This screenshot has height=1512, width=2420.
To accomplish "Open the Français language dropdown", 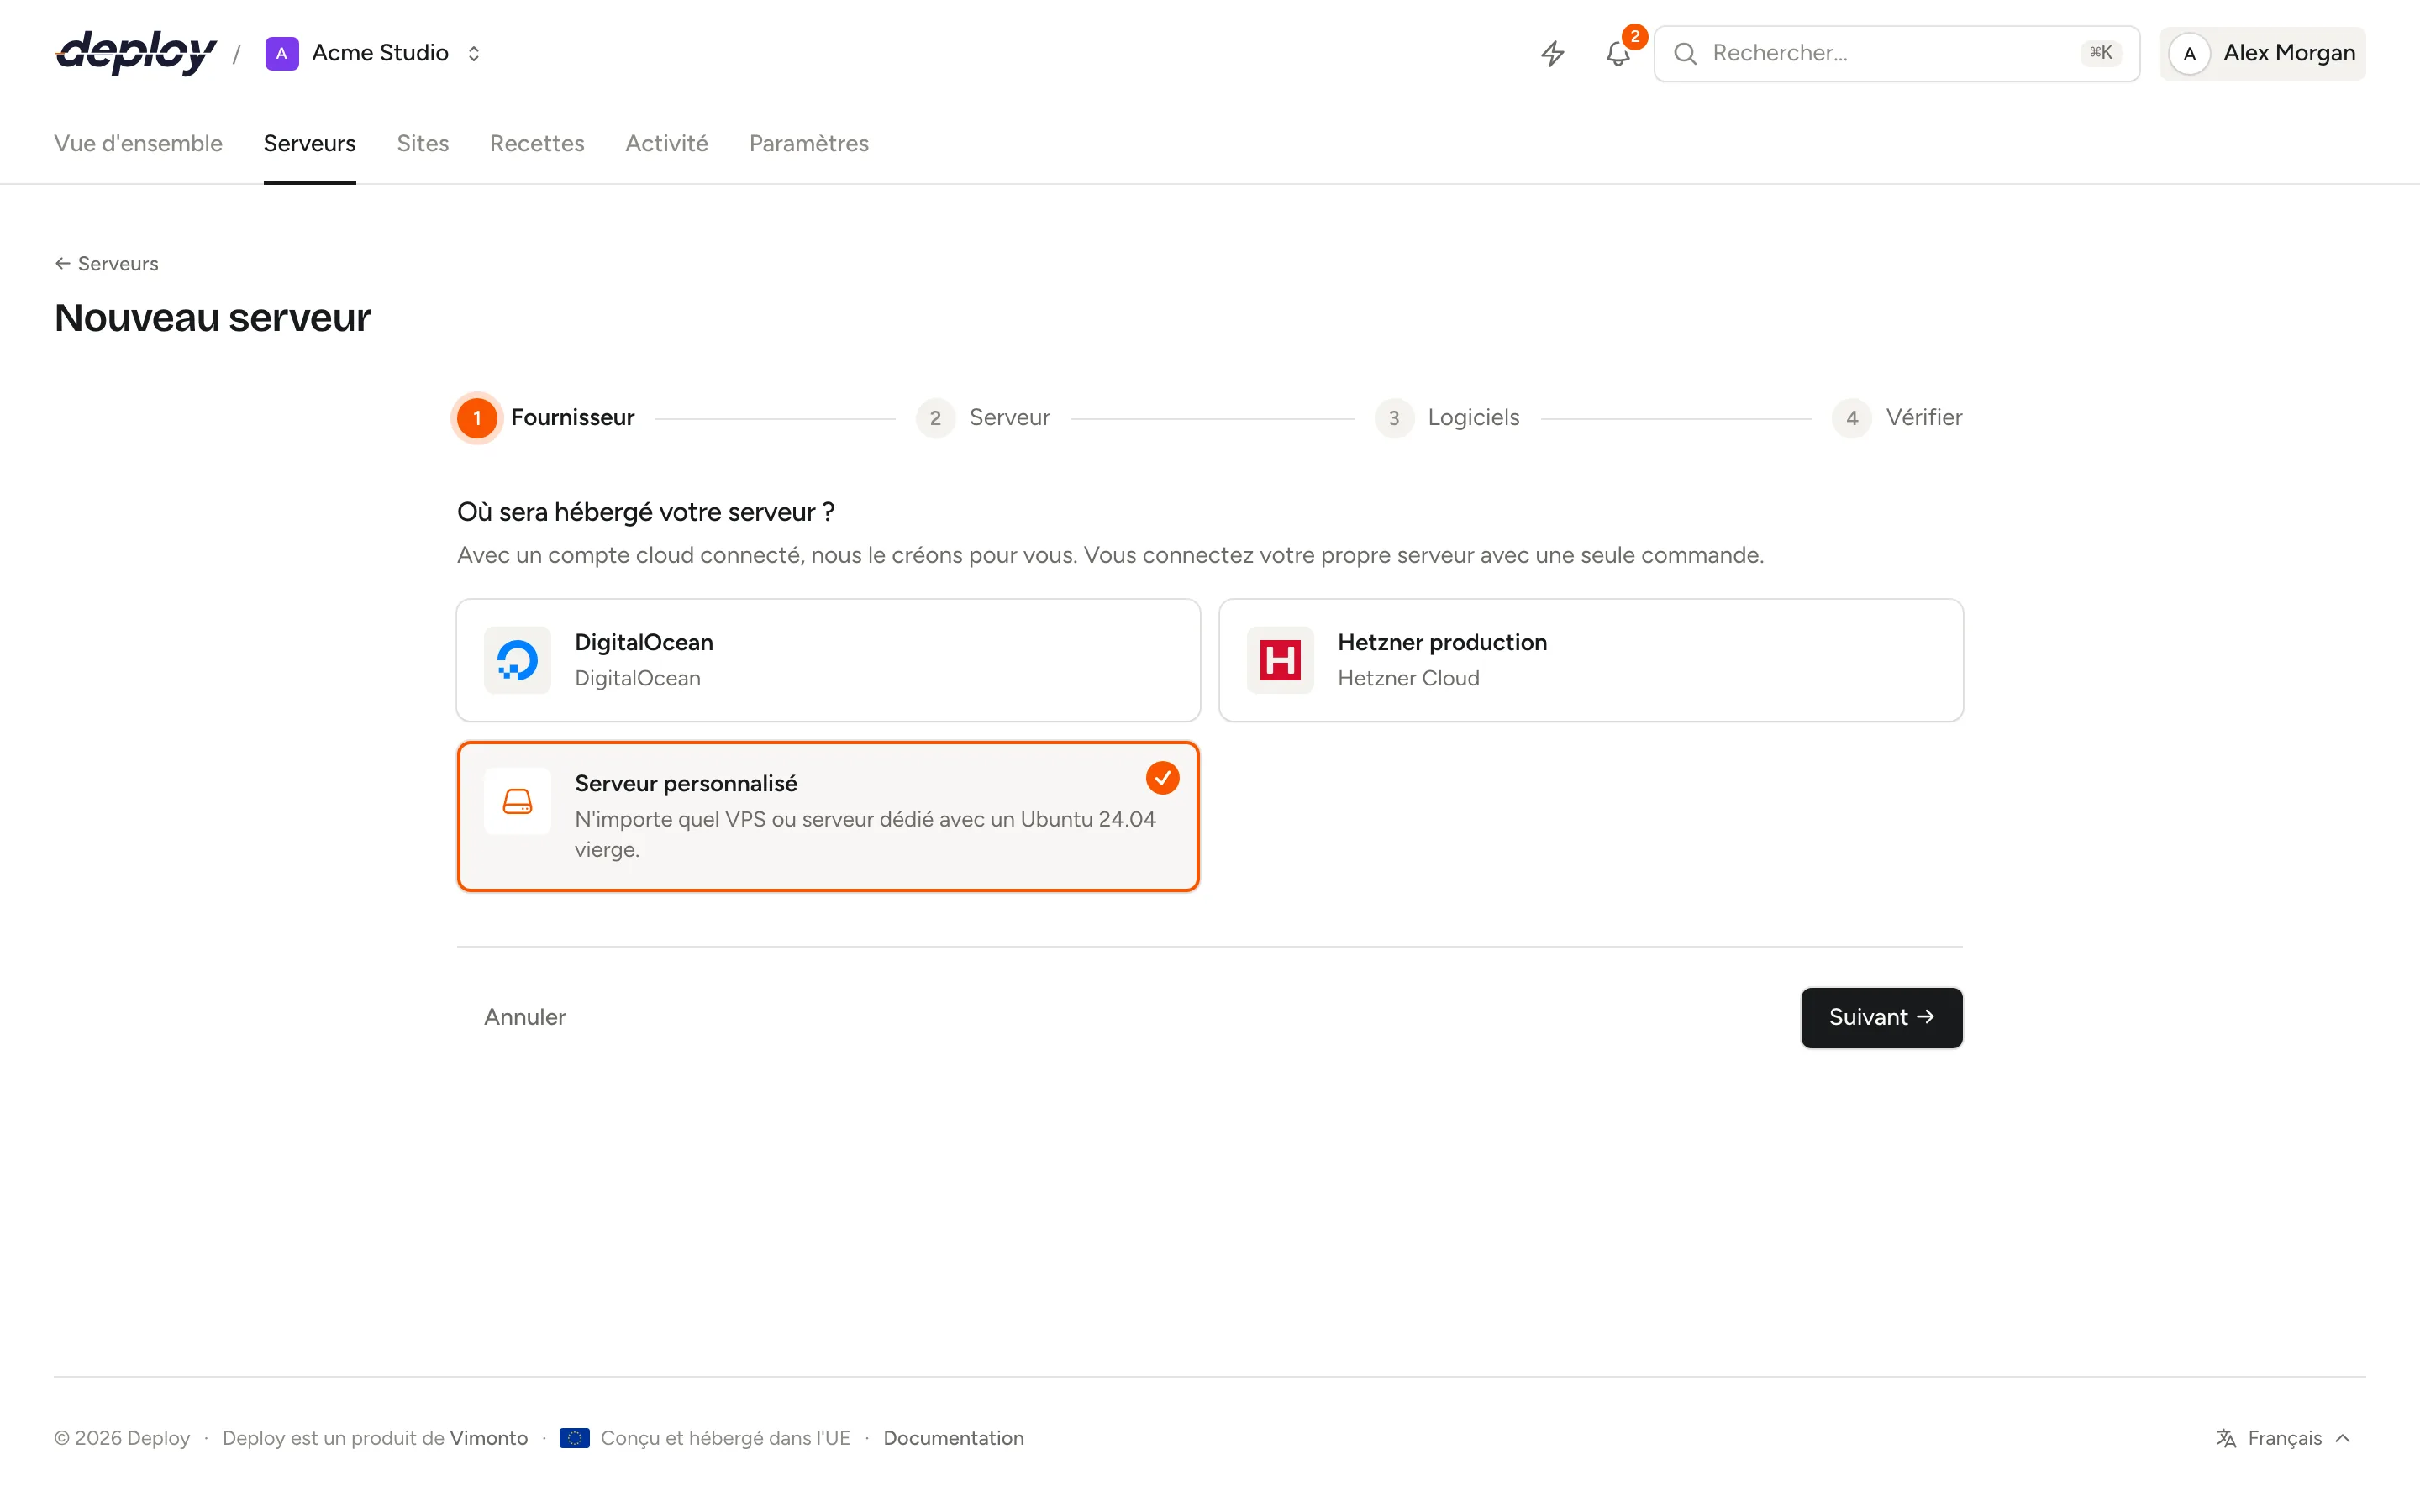I will [x=2284, y=1438].
